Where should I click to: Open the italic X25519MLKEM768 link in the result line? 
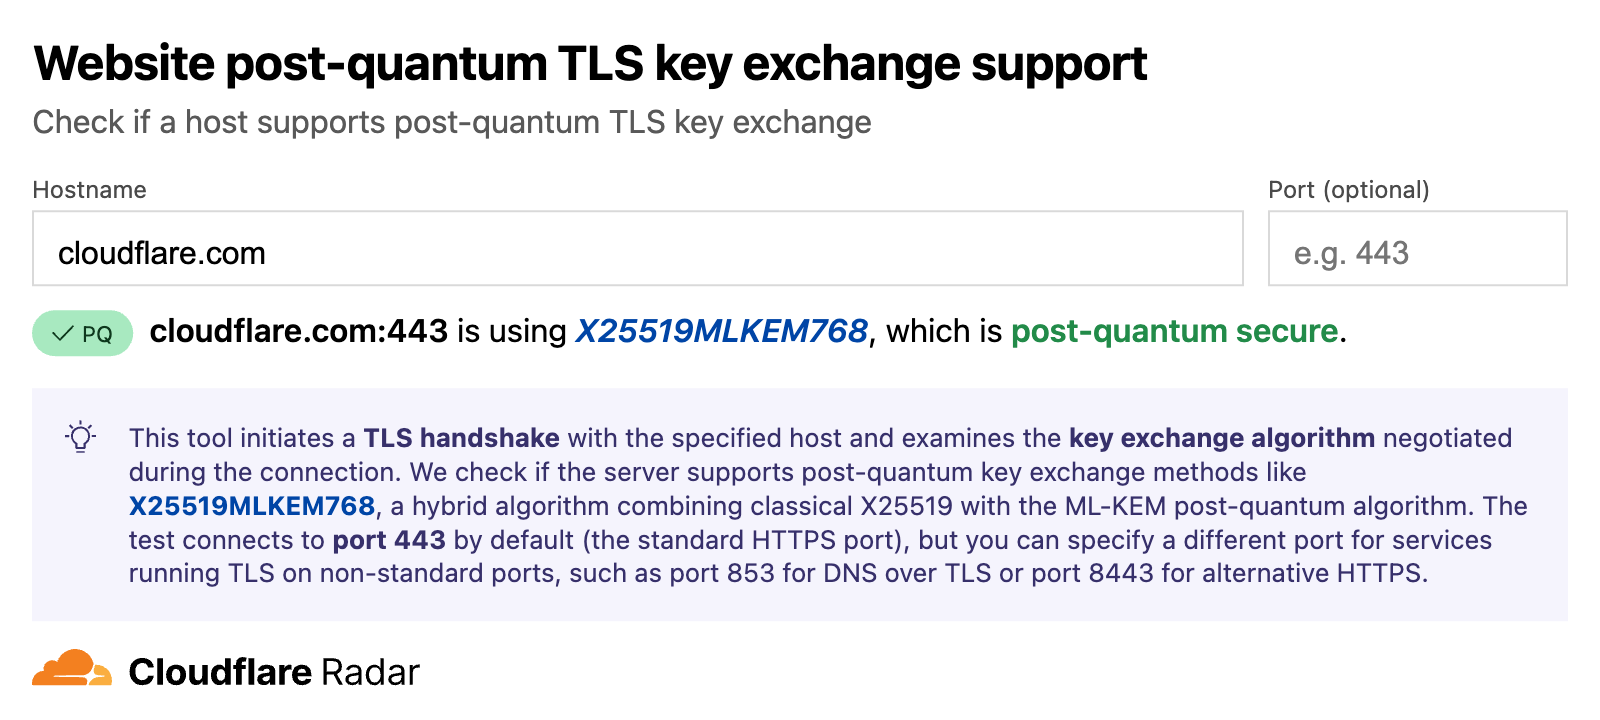point(721,331)
